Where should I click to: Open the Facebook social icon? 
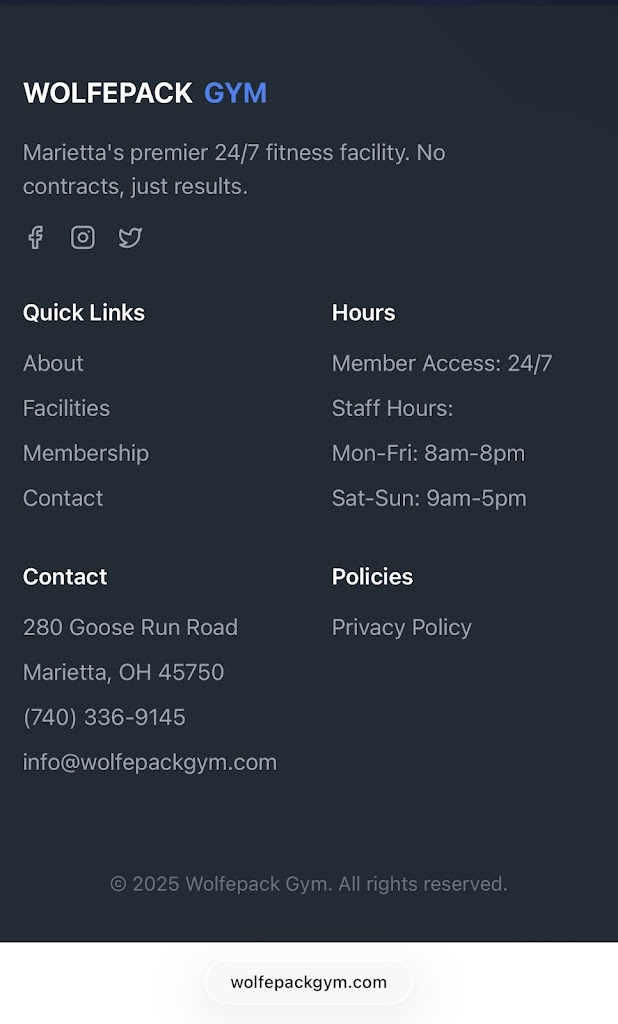click(35, 237)
